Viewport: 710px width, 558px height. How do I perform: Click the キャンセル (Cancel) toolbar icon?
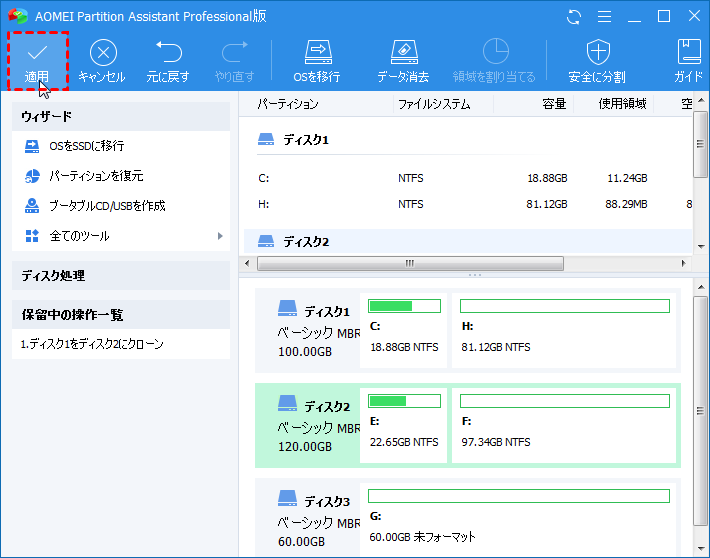point(103,53)
